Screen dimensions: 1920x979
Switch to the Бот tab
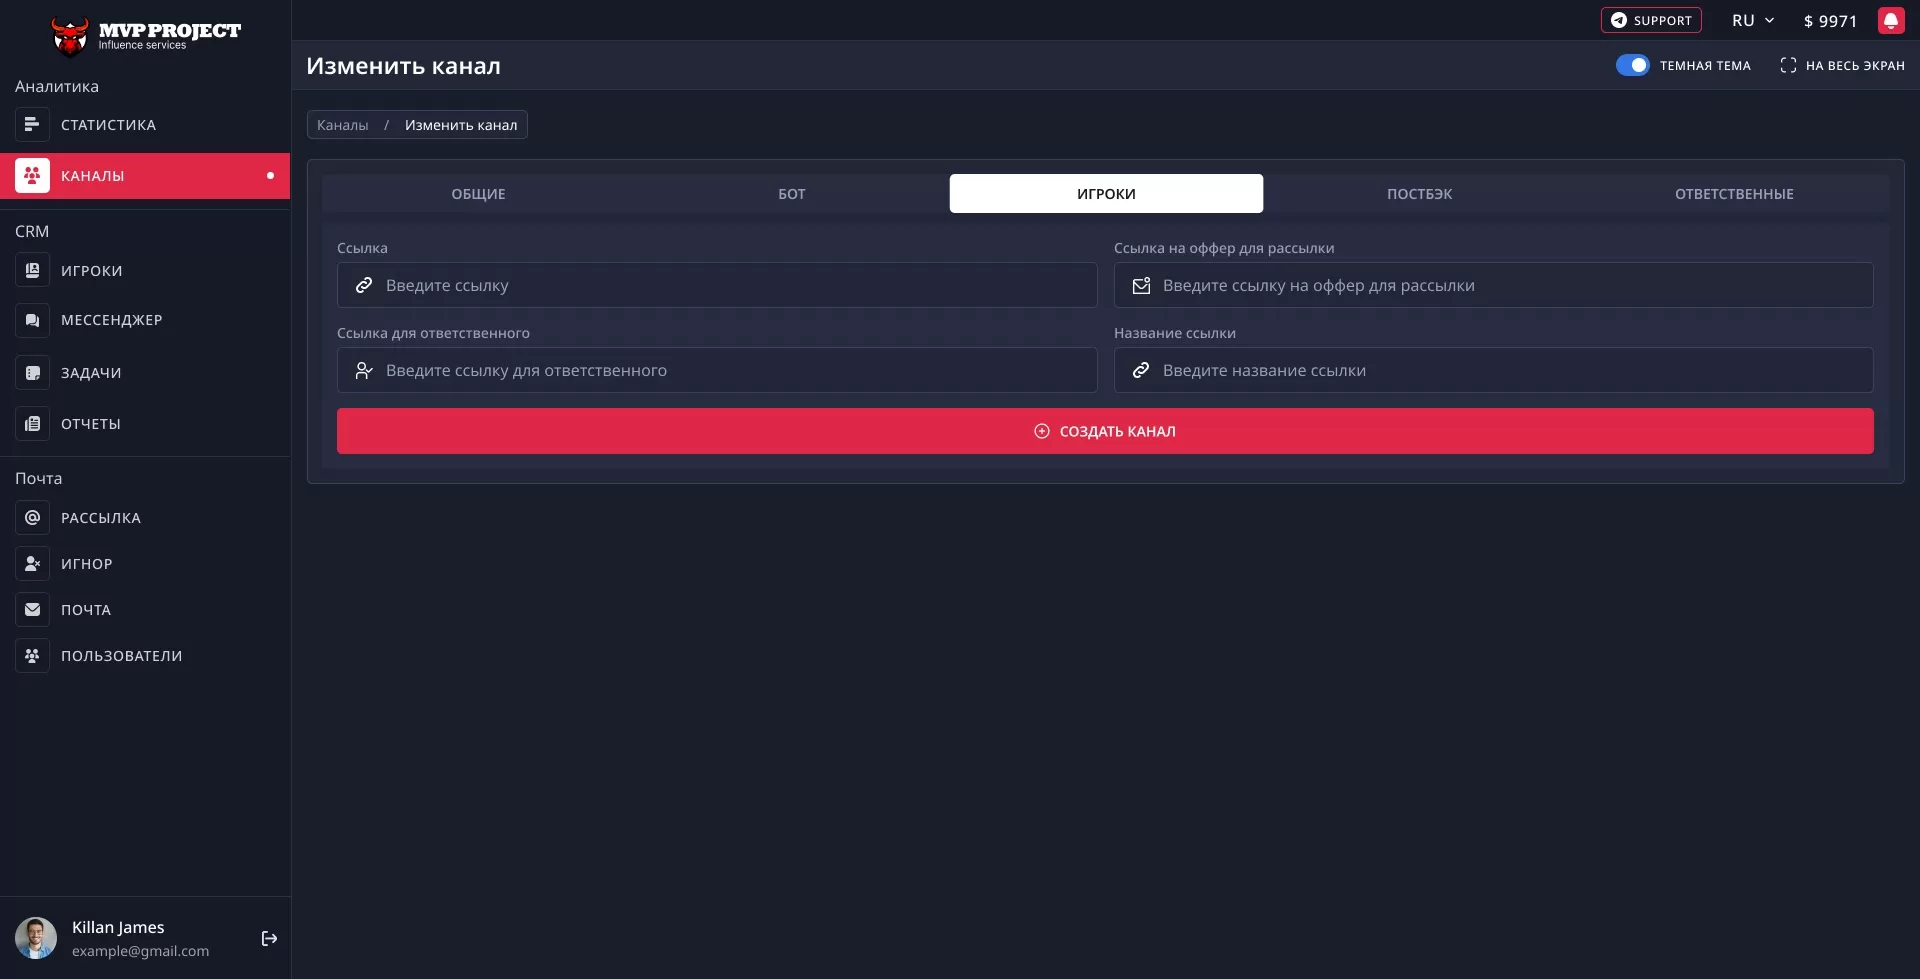(x=791, y=194)
